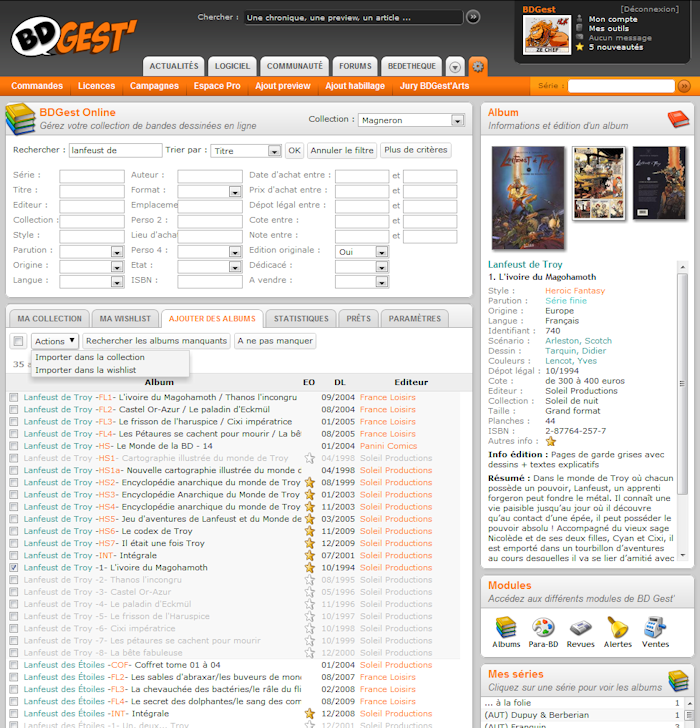700x728 pixels.
Task: Click star on L'ivoire du Magohamoth row
Action: pyautogui.click(x=310, y=567)
